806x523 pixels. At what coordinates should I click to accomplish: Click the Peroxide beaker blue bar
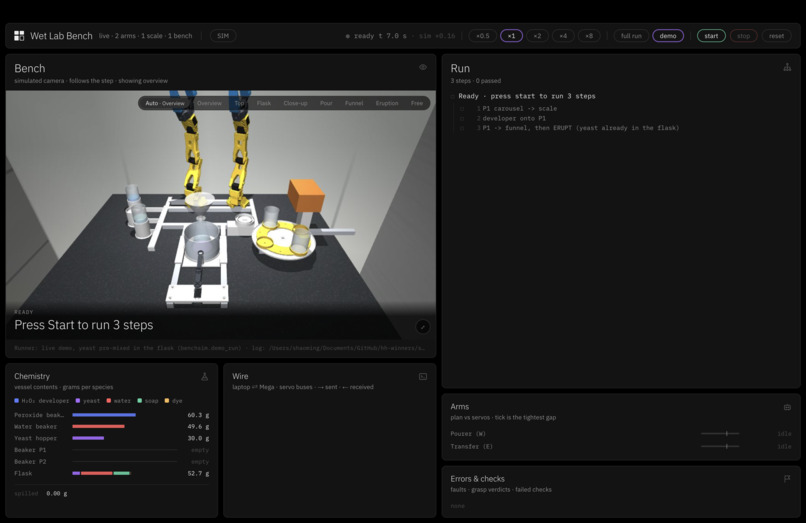pos(104,414)
